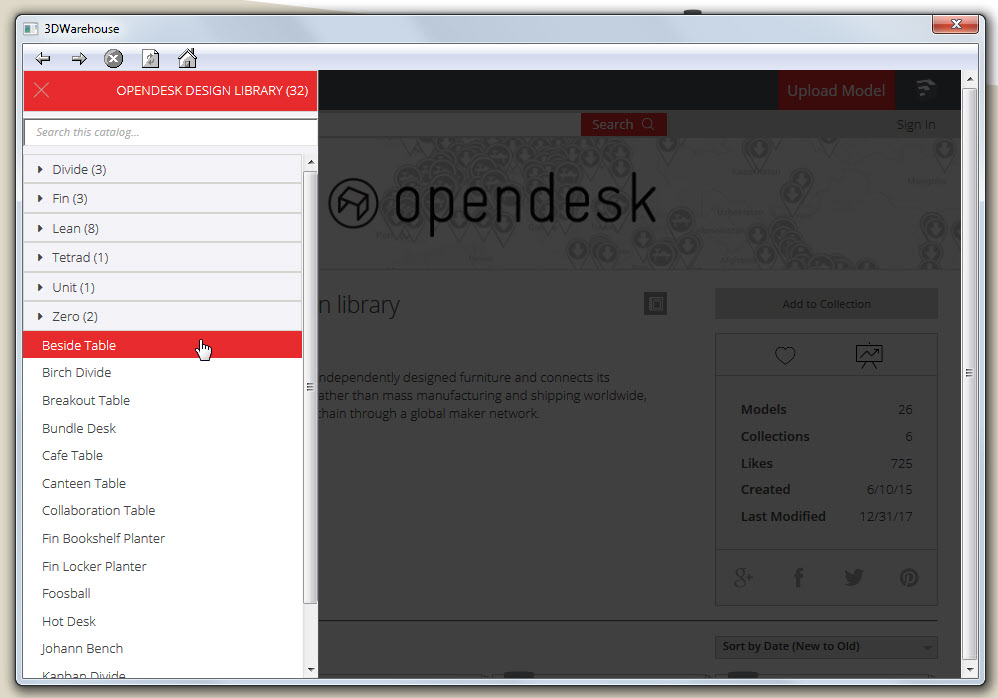Click the page scroll up arrow
The width and height of the screenshot is (998, 698).
pos(969,80)
